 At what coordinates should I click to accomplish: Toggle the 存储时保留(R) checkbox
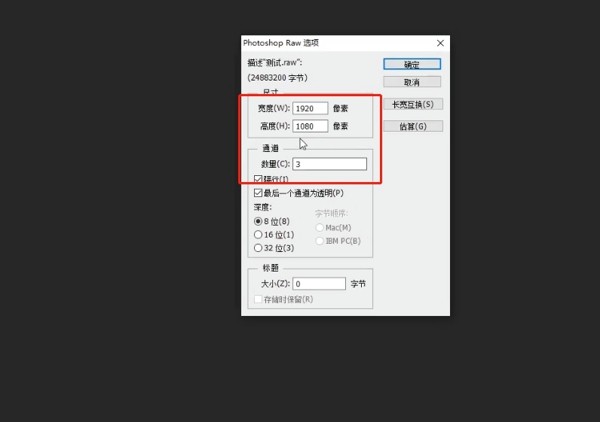pos(258,299)
